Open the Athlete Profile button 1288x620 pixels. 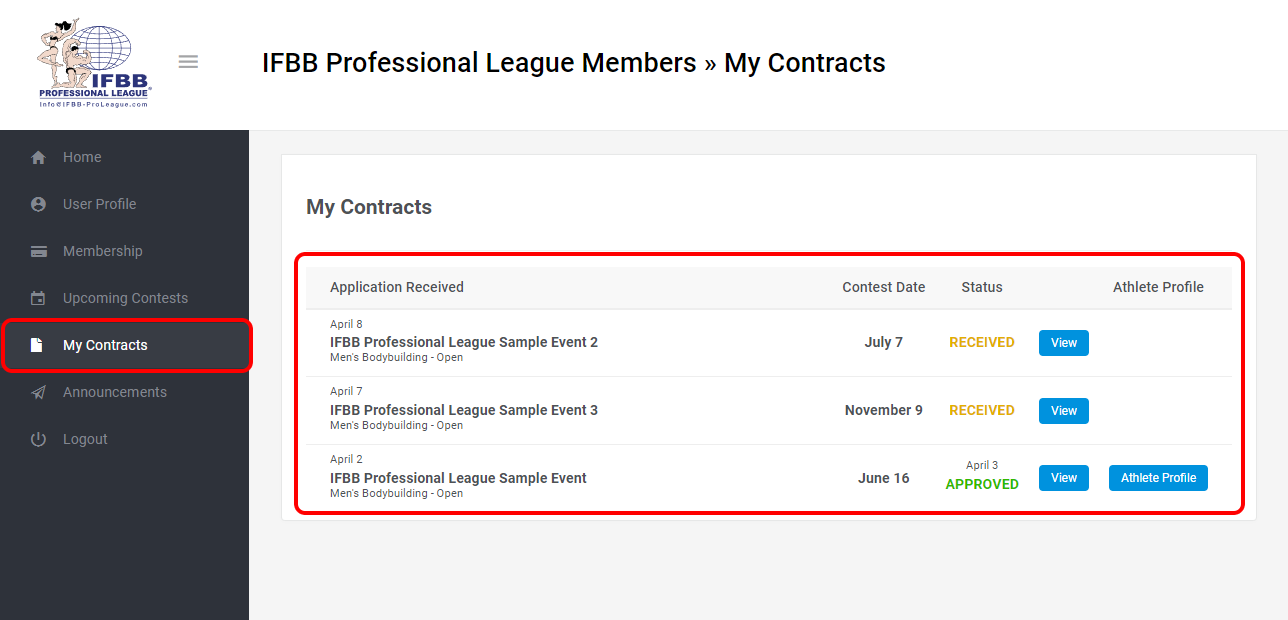click(x=1158, y=478)
